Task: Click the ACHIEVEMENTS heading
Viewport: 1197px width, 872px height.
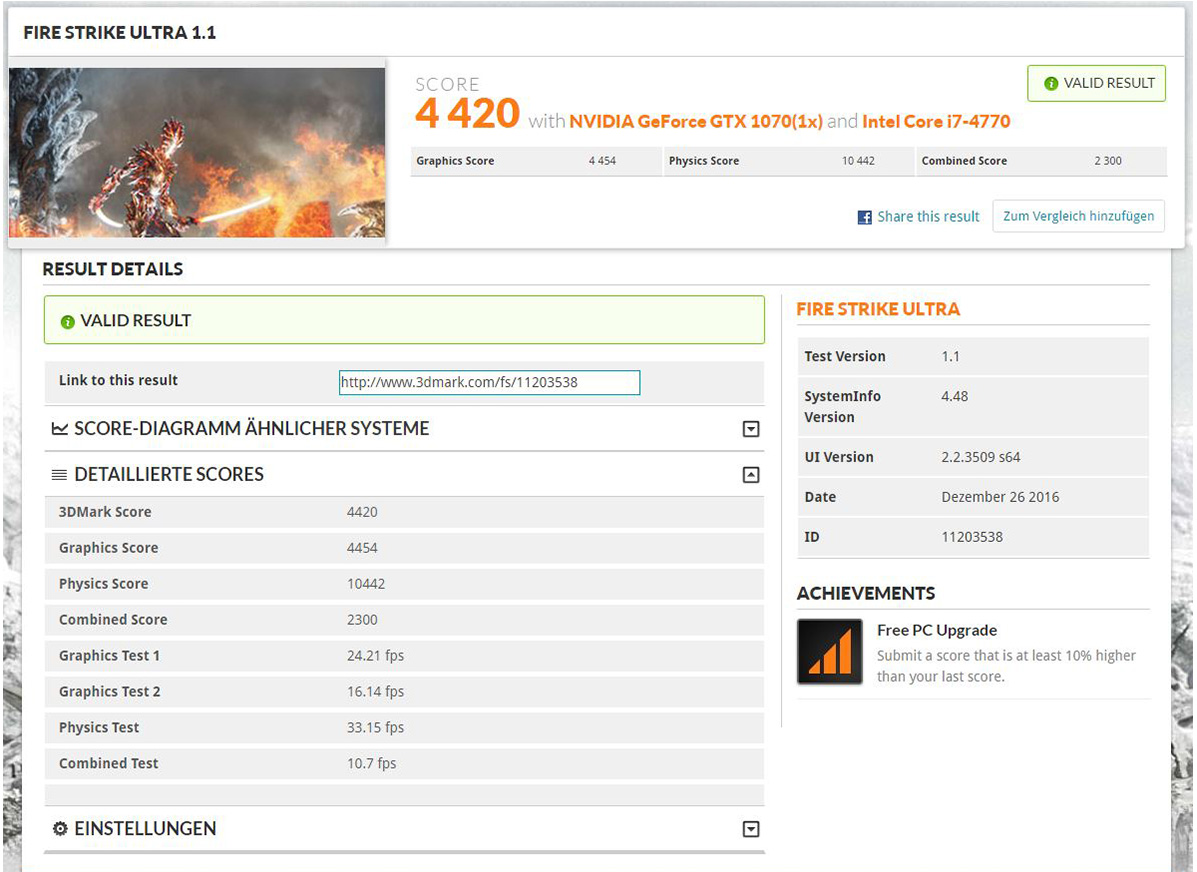Action: point(866,593)
